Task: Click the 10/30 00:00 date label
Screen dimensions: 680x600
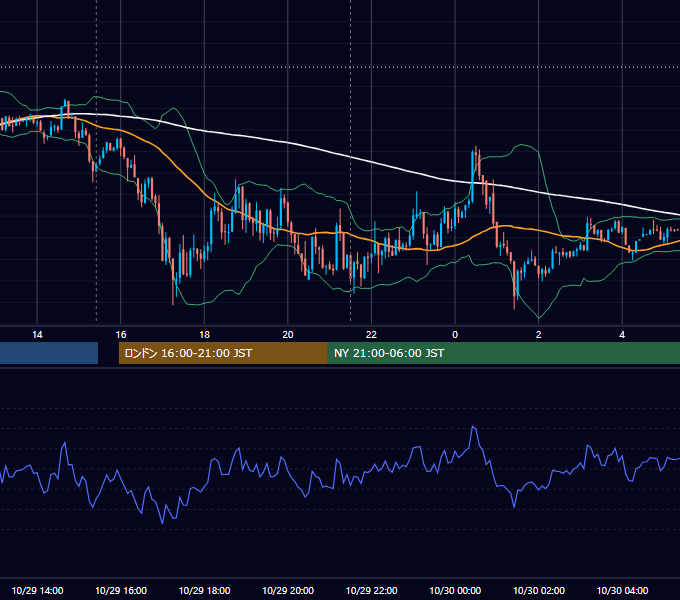Action: [x=455, y=590]
